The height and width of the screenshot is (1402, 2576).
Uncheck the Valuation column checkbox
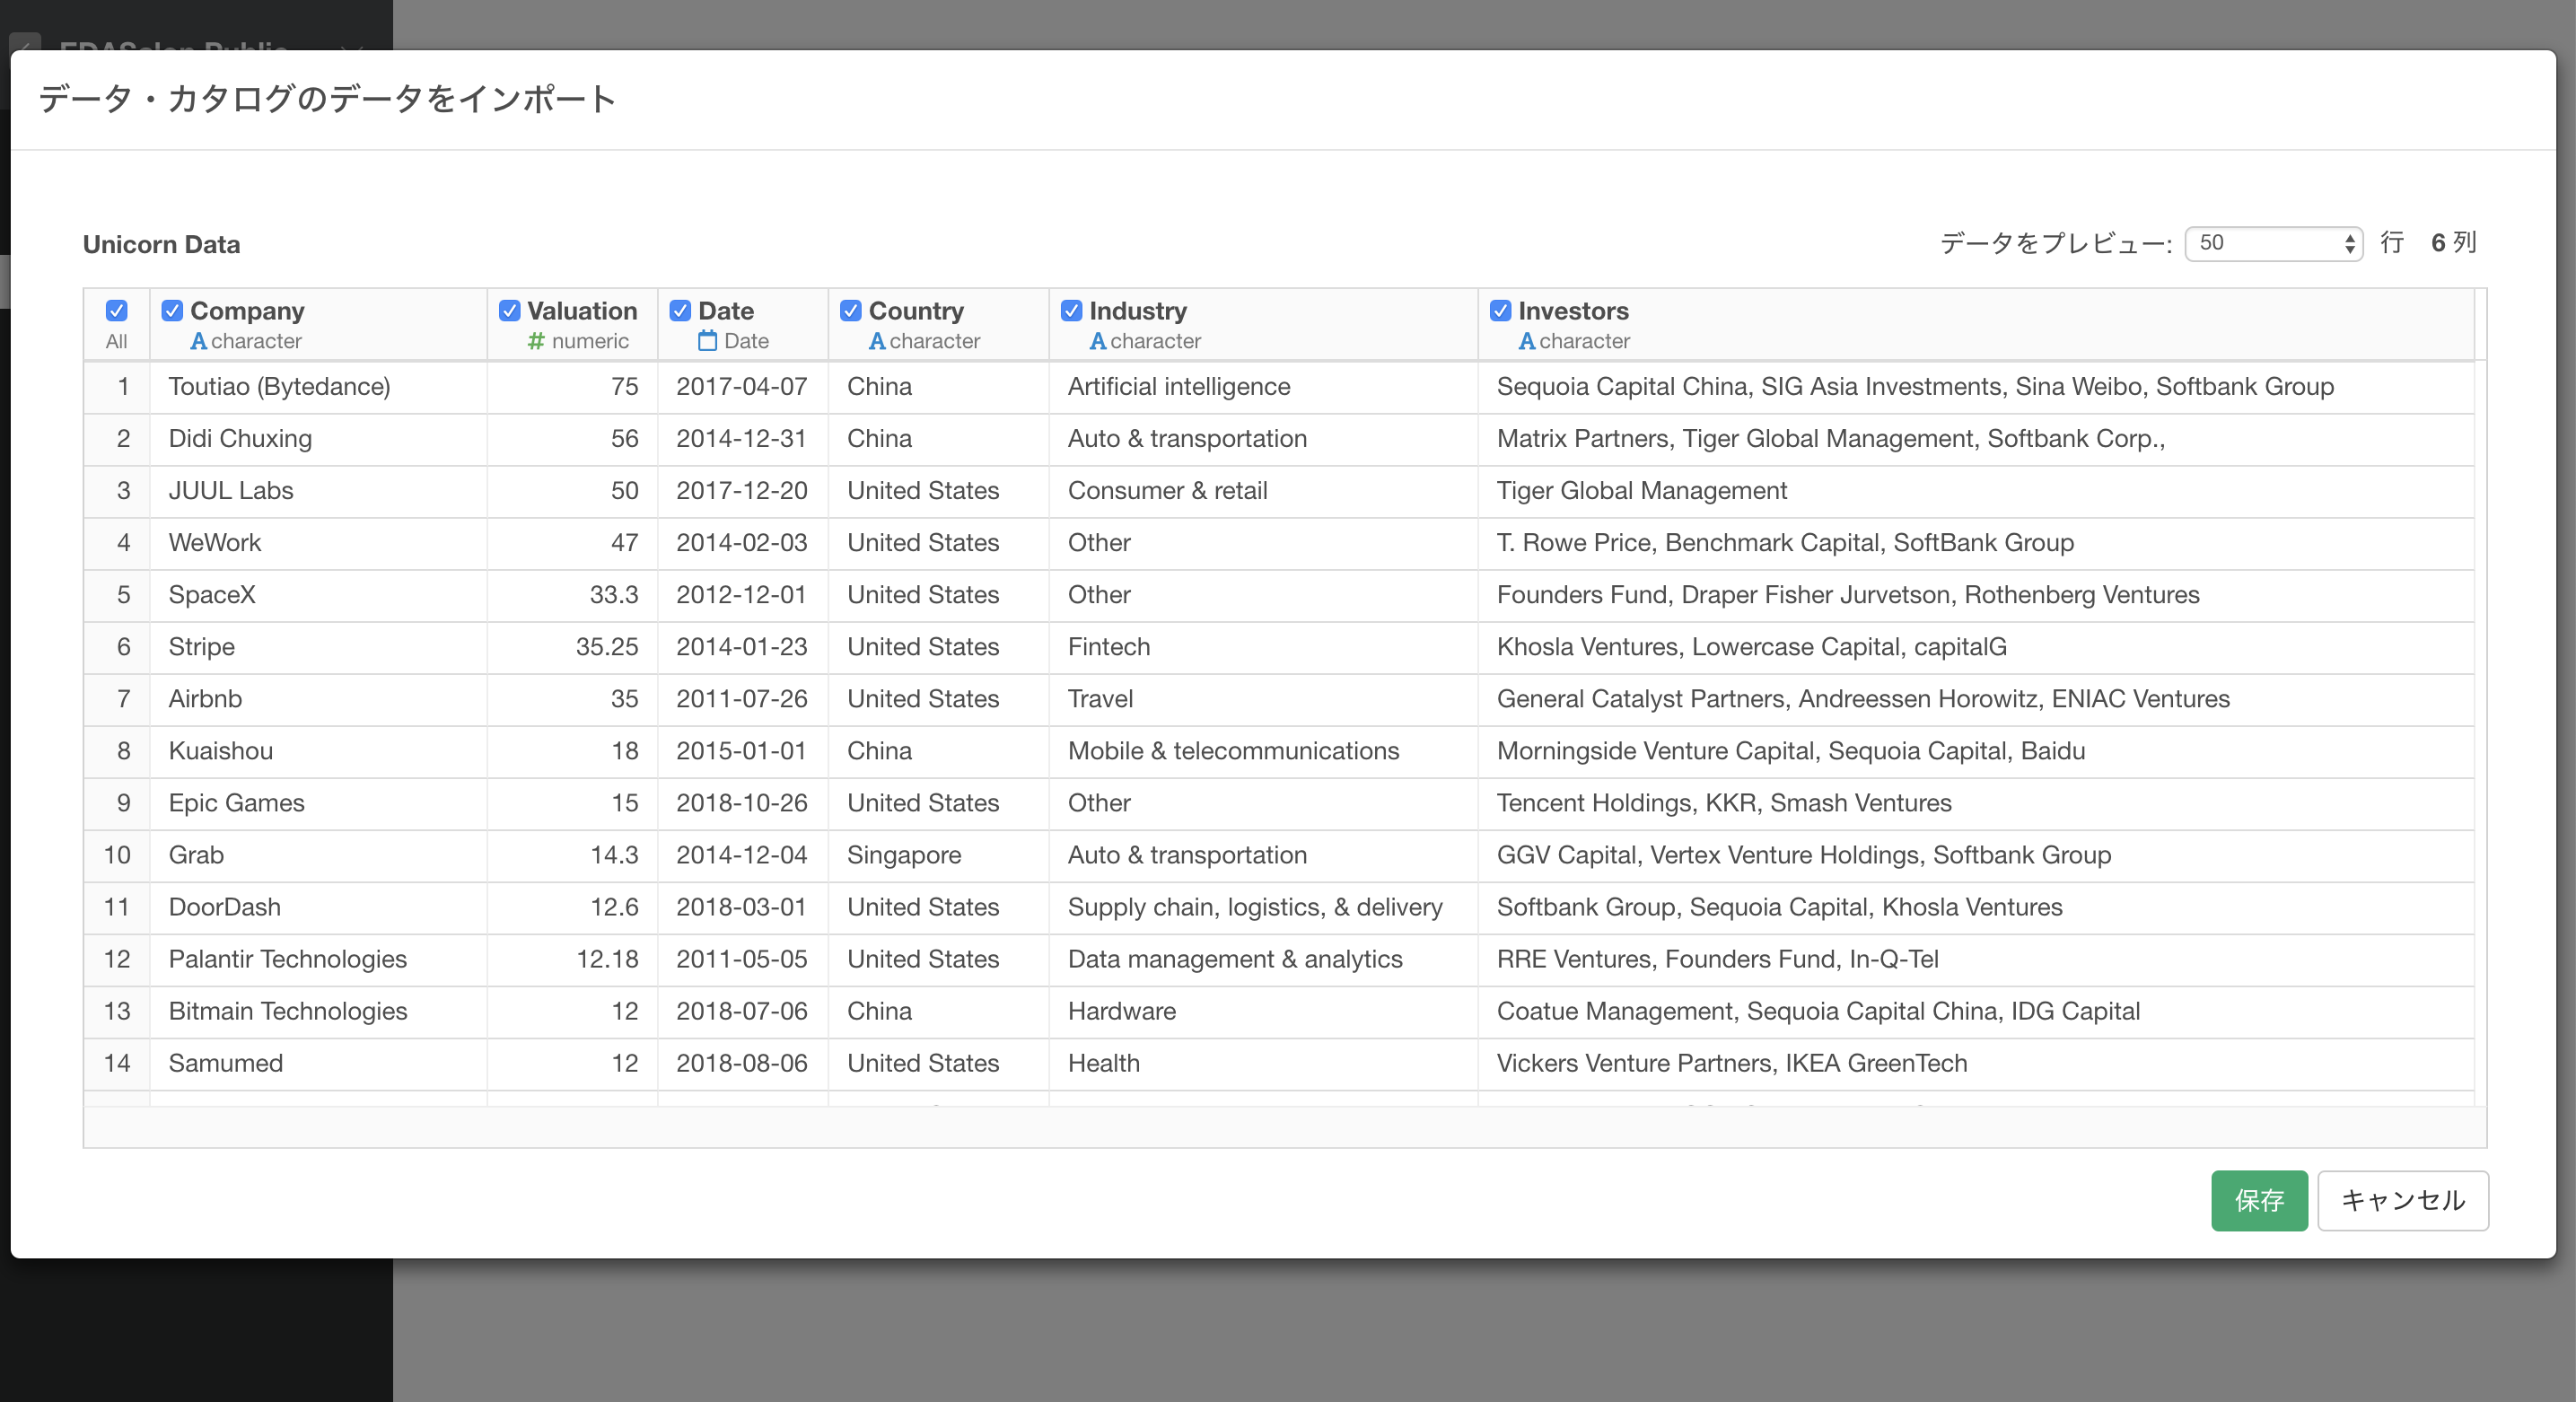(x=509, y=311)
